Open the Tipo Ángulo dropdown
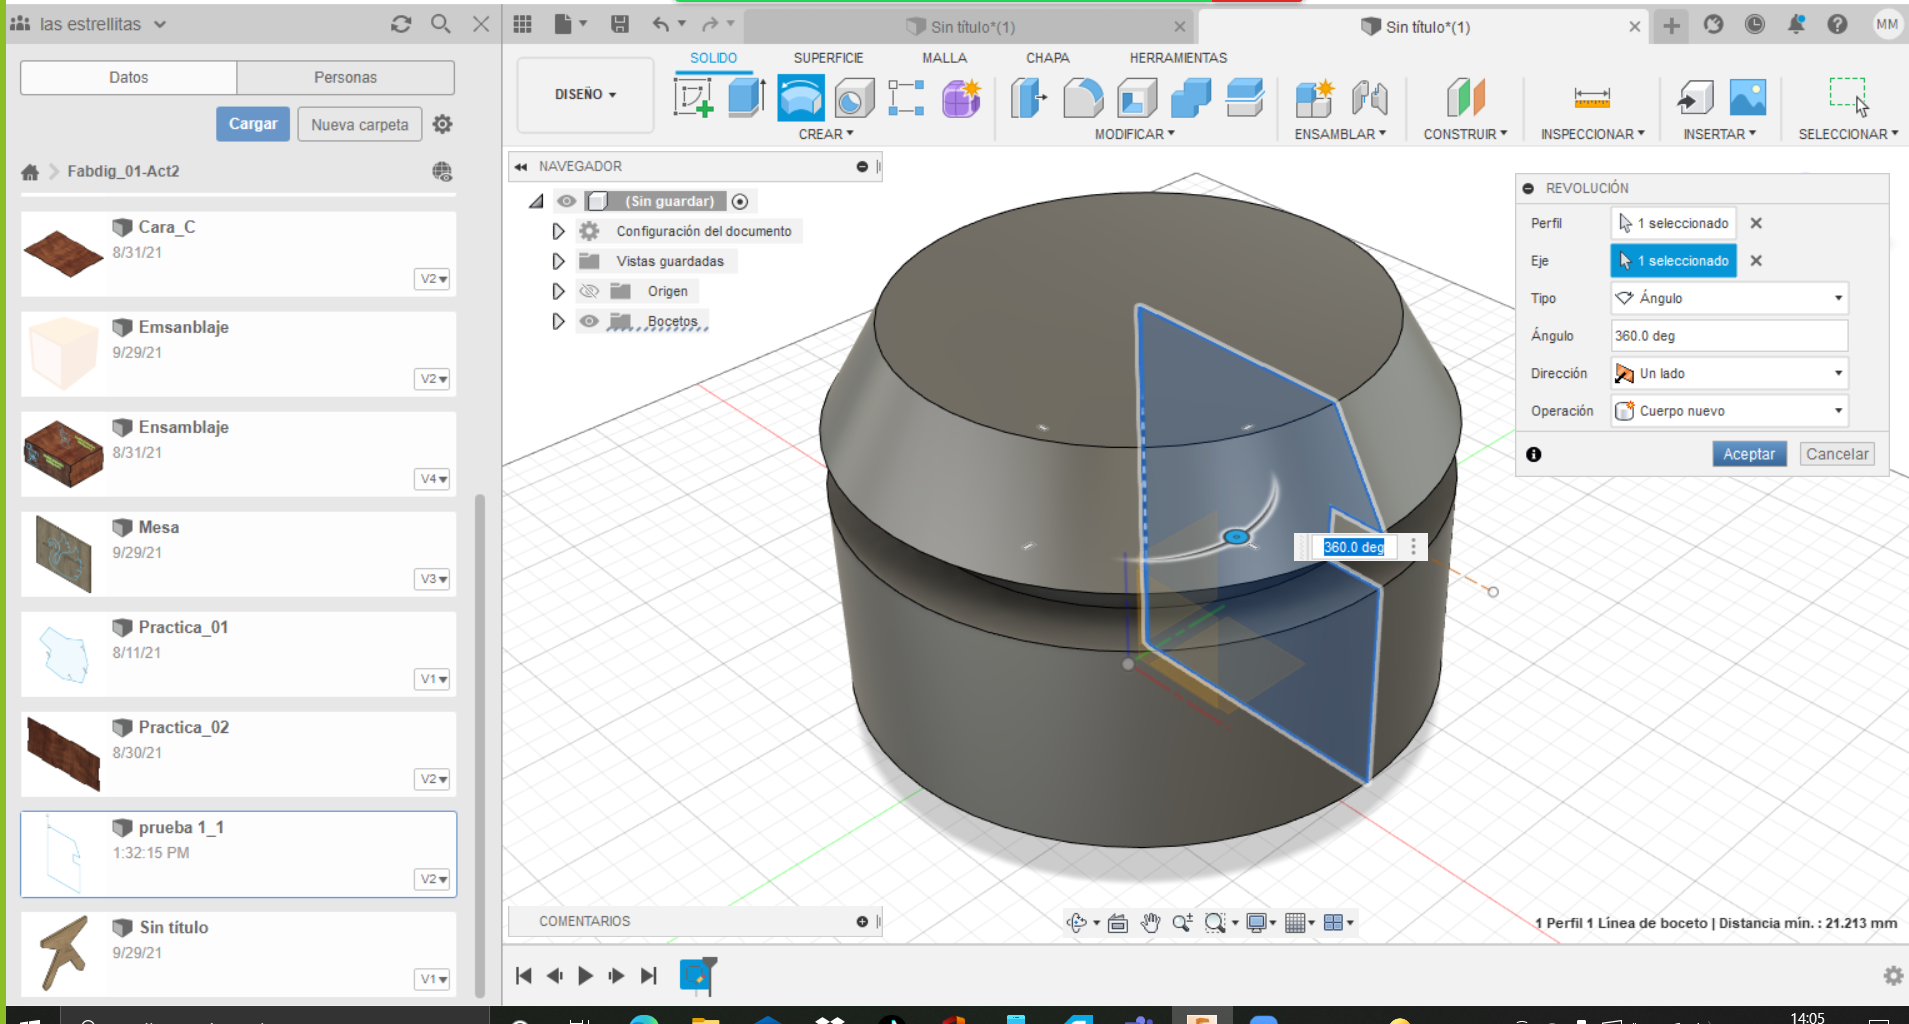This screenshot has width=1909, height=1024. pyautogui.click(x=1729, y=298)
